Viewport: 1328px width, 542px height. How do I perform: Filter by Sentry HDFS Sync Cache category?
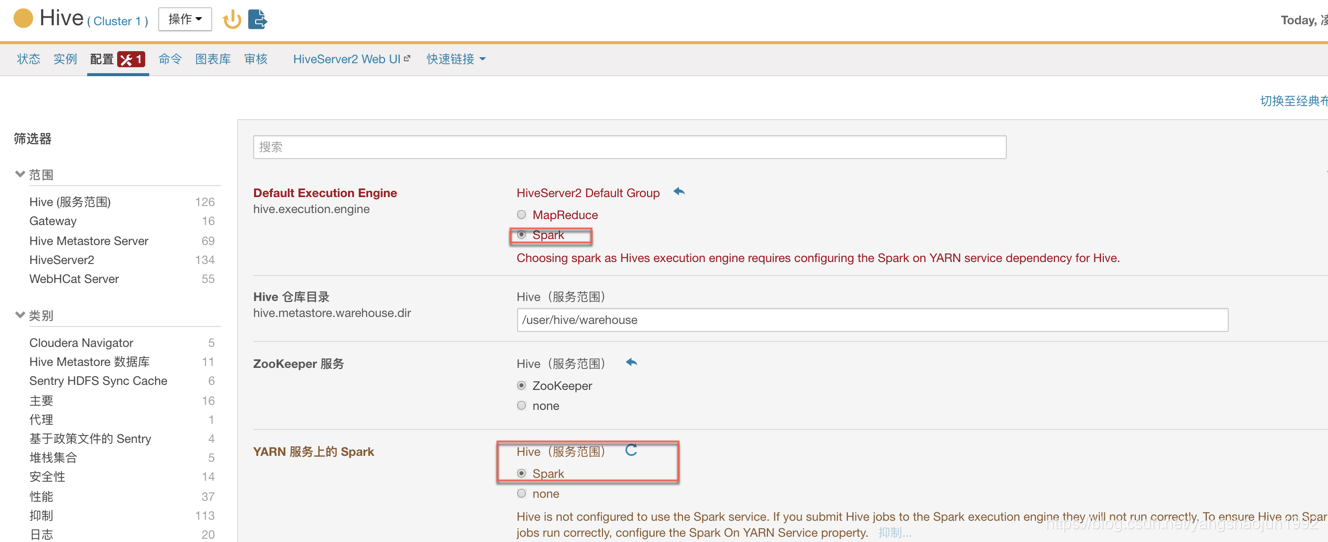tap(98, 381)
